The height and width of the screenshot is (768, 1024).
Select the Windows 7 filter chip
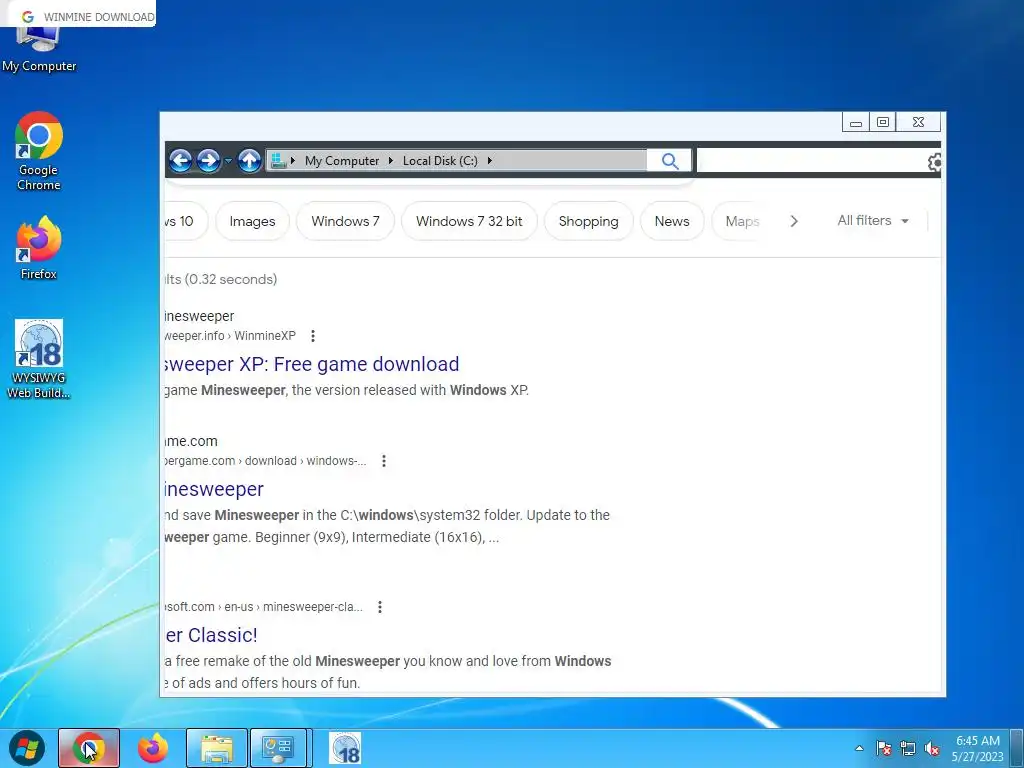click(x=345, y=221)
